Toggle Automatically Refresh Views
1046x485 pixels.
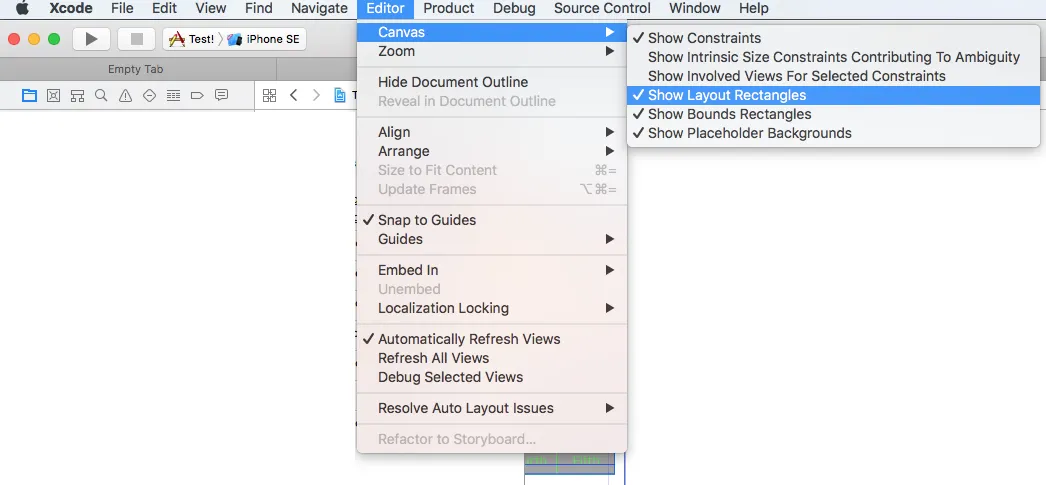(492, 339)
